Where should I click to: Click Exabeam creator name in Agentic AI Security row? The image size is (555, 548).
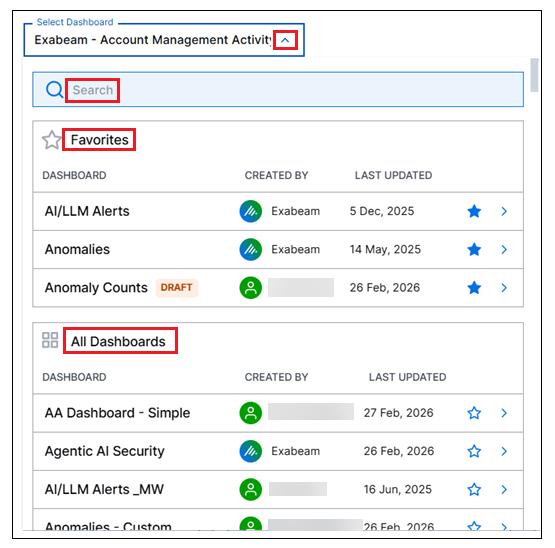coord(296,451)
